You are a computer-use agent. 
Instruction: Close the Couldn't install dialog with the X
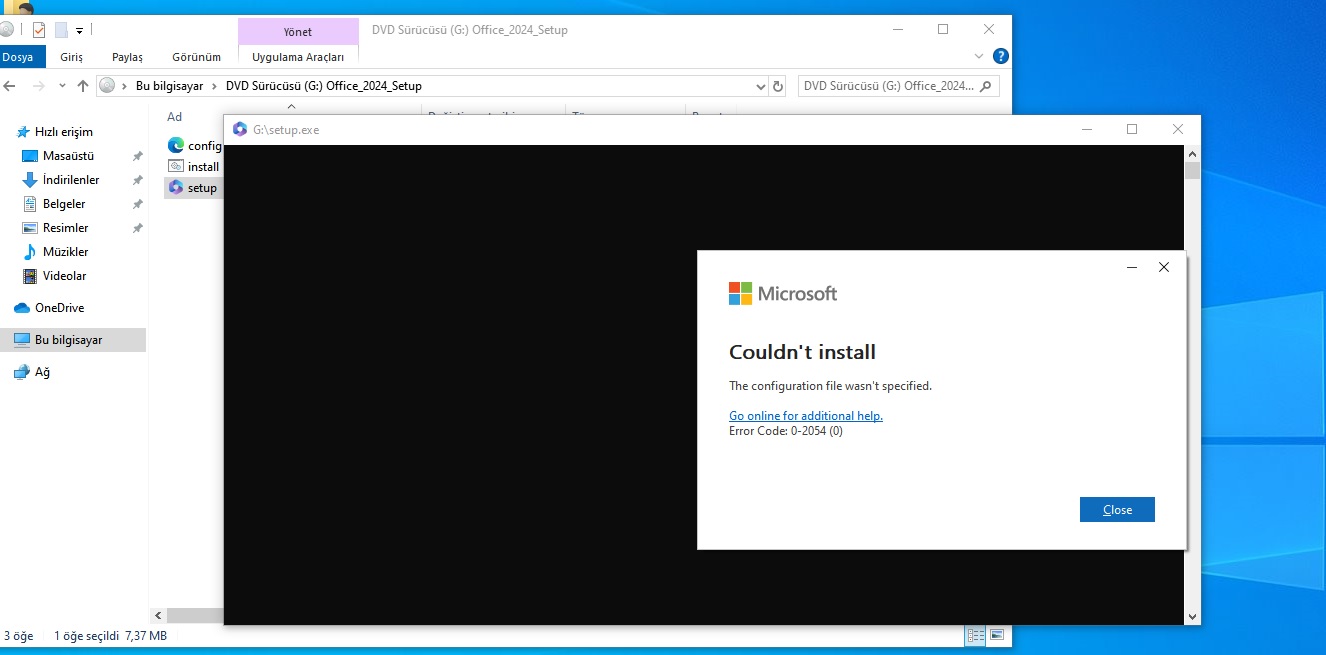pos(1163,267)
